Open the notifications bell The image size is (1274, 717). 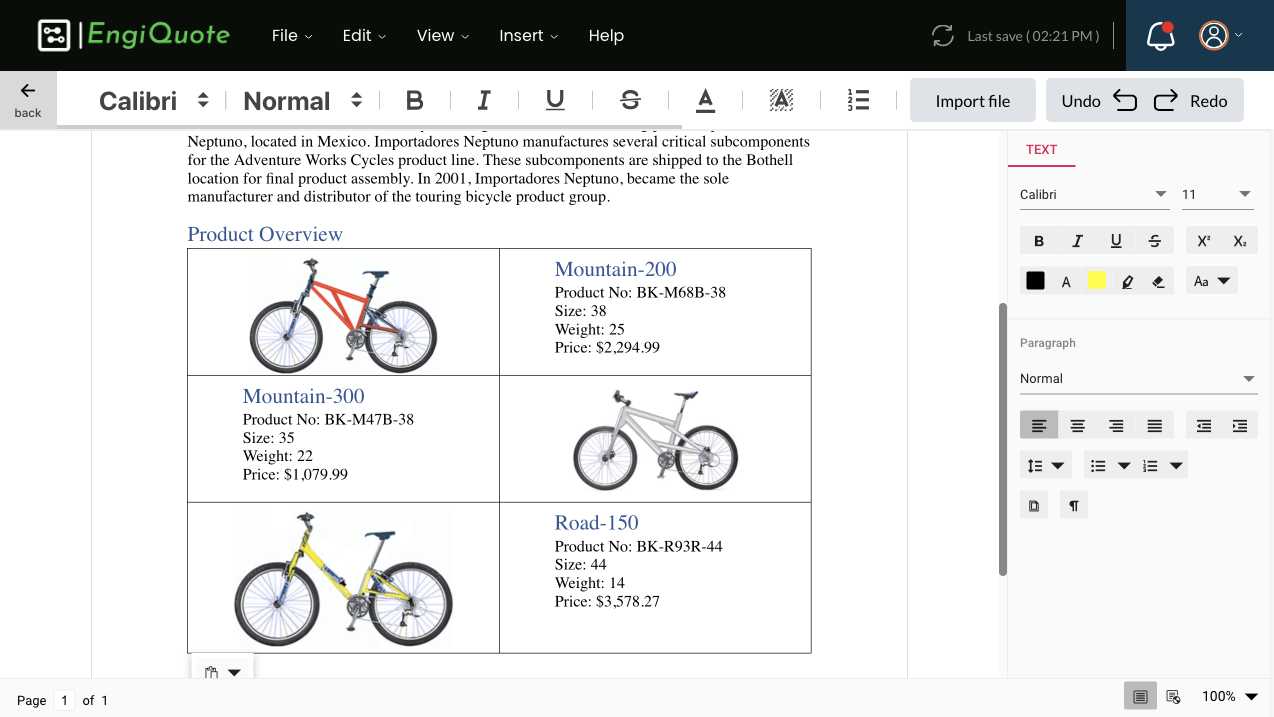tap(1160, 36)
